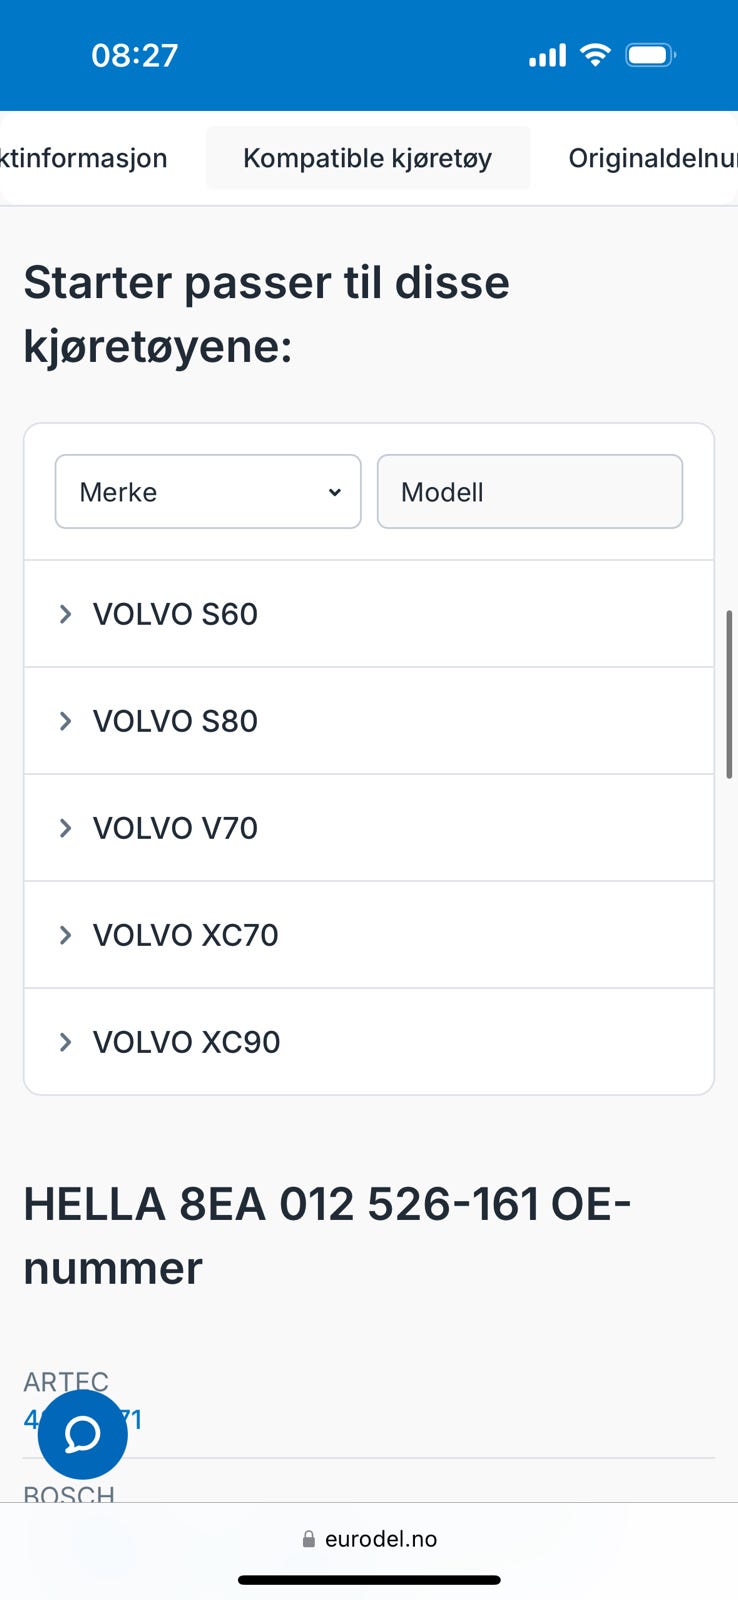Tap the battery status icon
This screenshot has height=1600, width=738.
[650, 55]
